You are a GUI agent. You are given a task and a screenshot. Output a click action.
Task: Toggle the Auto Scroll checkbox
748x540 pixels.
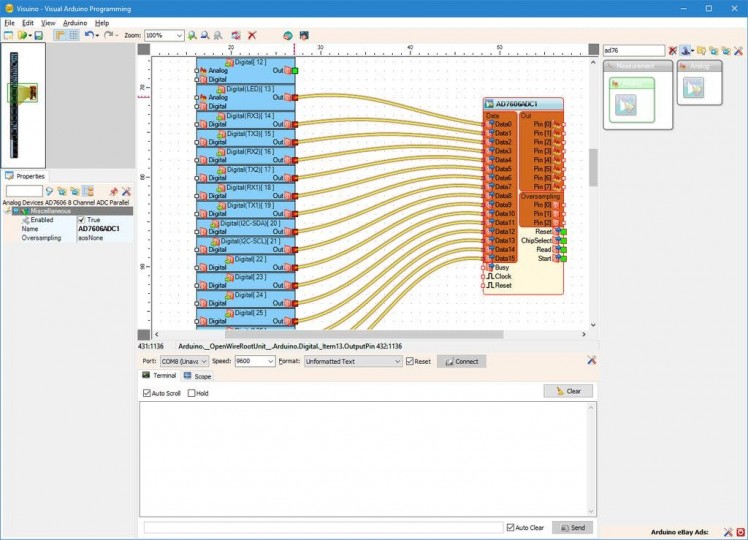(148, 393)
